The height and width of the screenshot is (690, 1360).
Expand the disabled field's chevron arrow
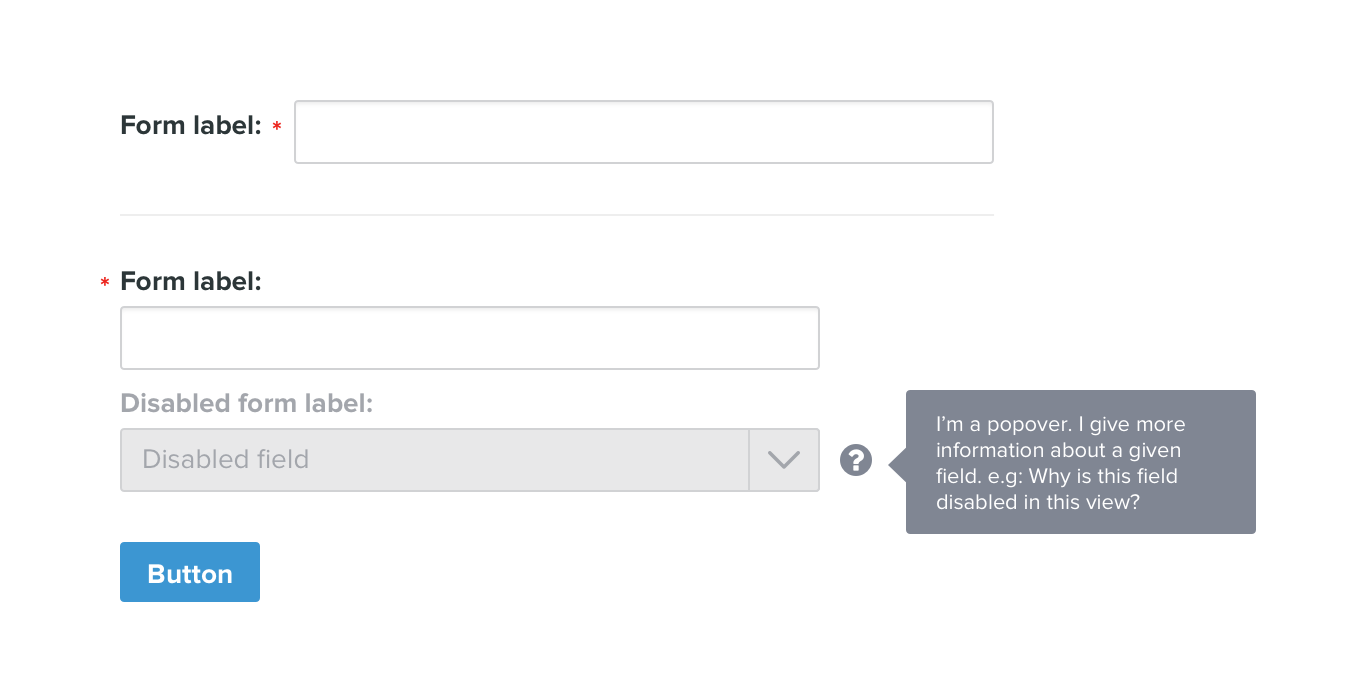click(784, 460)
